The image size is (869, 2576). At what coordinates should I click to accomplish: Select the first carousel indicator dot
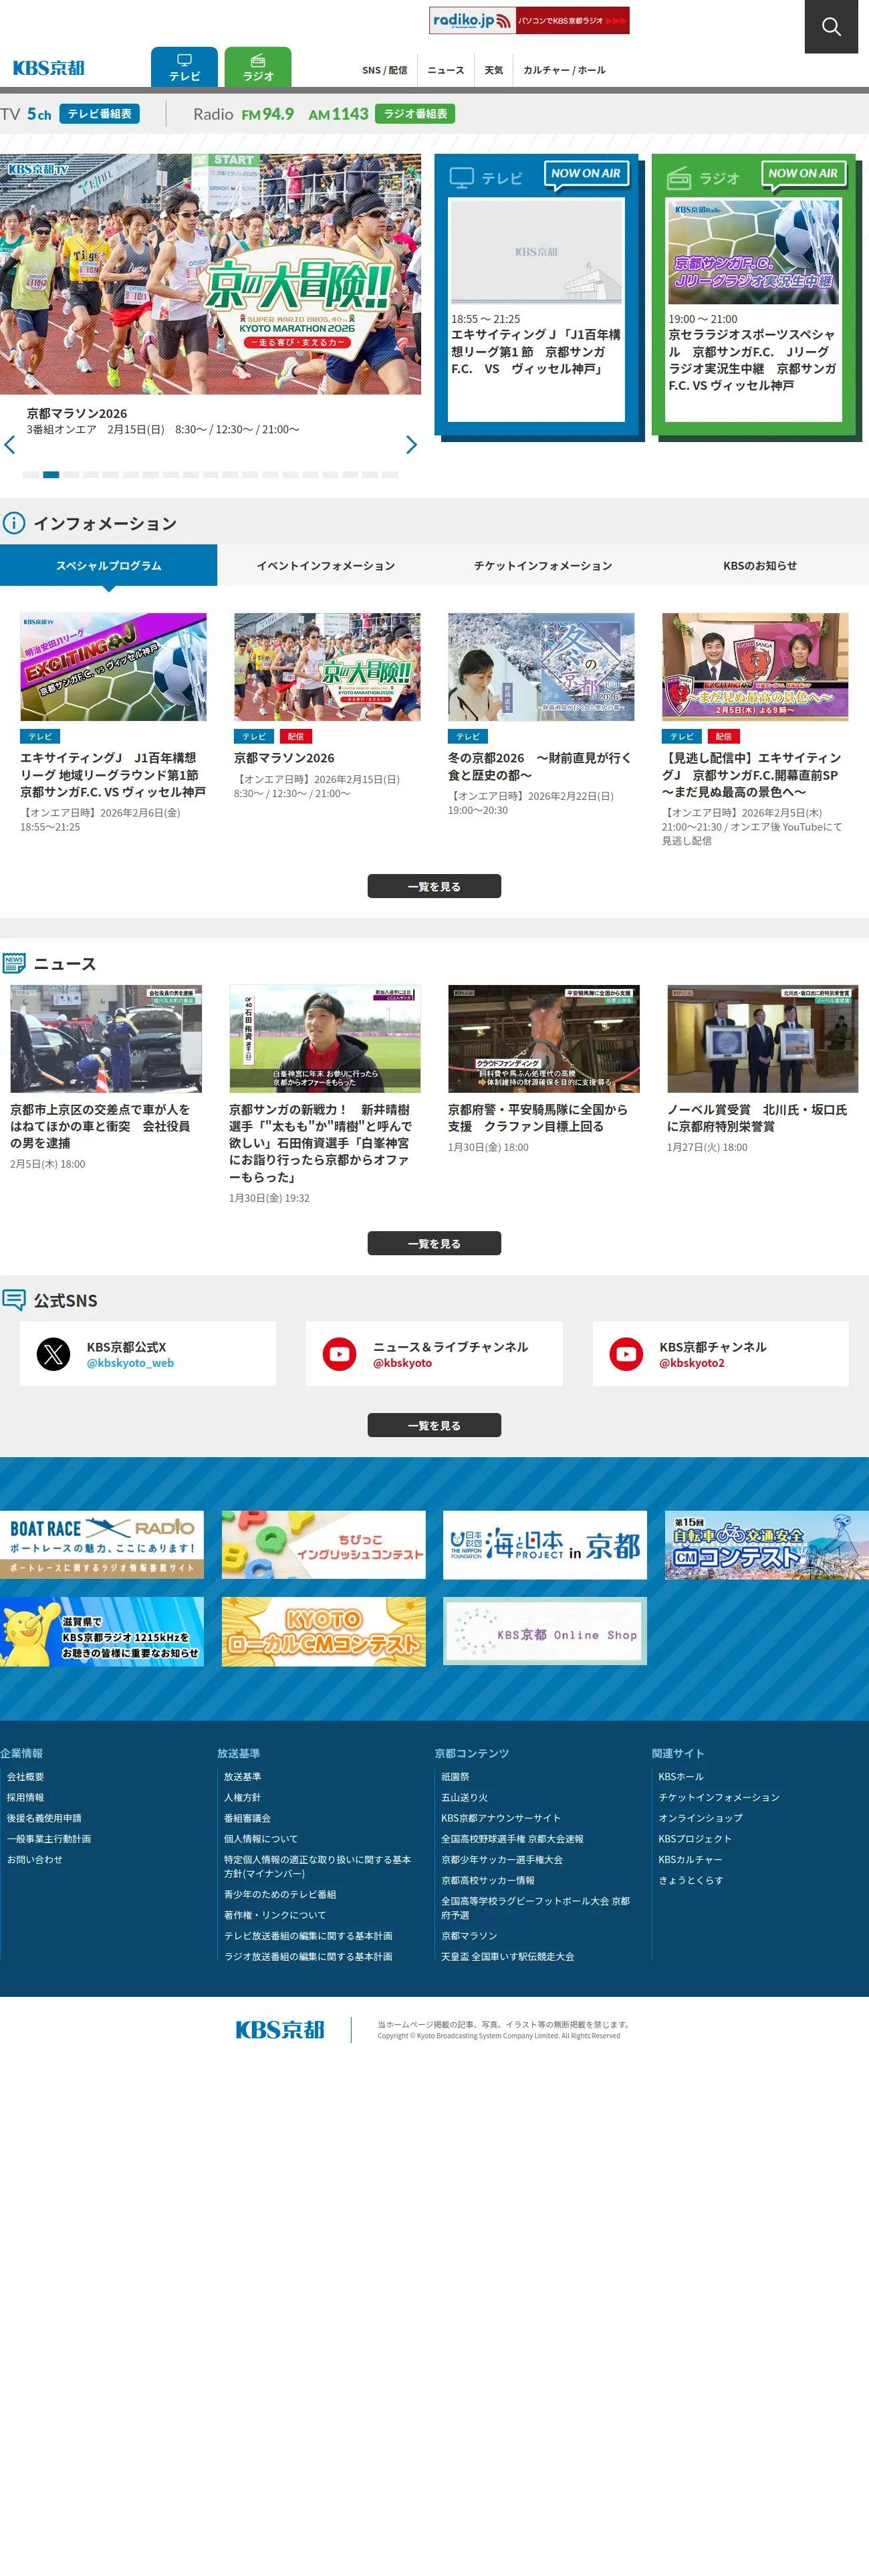click(31, 475)
